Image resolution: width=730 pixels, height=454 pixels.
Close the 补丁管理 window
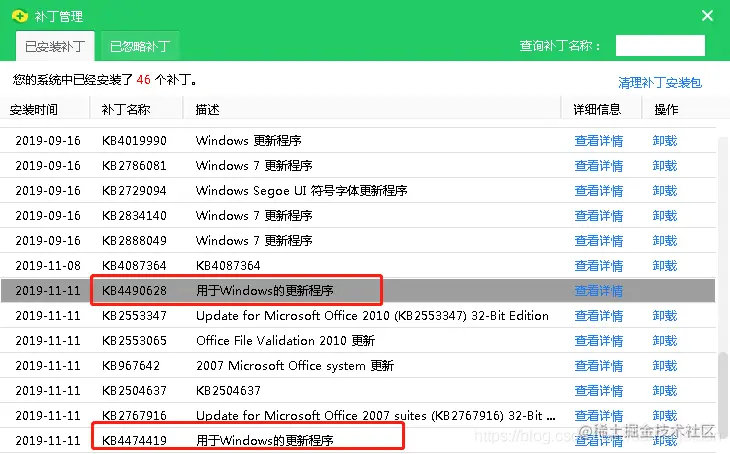[707, 16]
